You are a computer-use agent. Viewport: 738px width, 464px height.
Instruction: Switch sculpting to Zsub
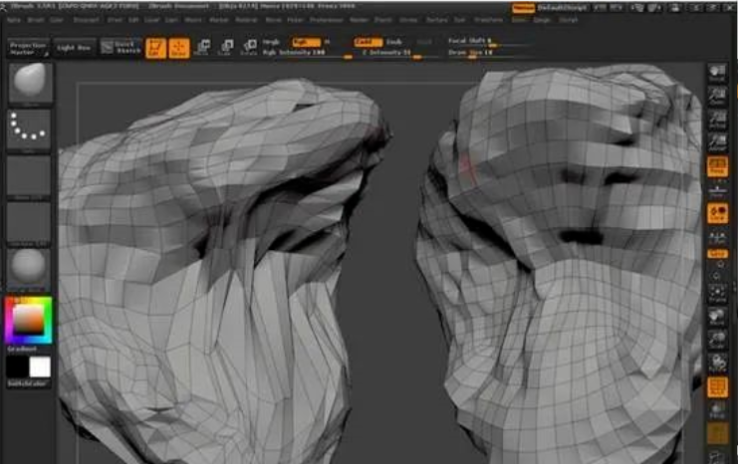coord(394,42)
